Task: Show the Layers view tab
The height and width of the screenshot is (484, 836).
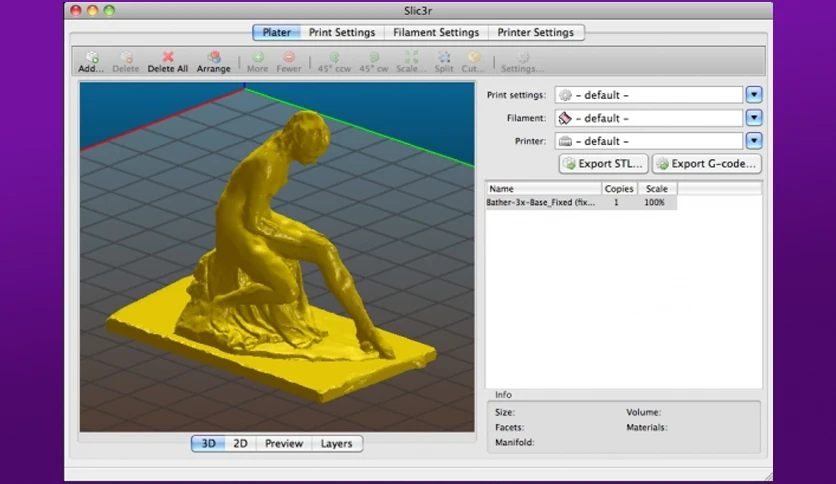Action: (x=336, y=443)
